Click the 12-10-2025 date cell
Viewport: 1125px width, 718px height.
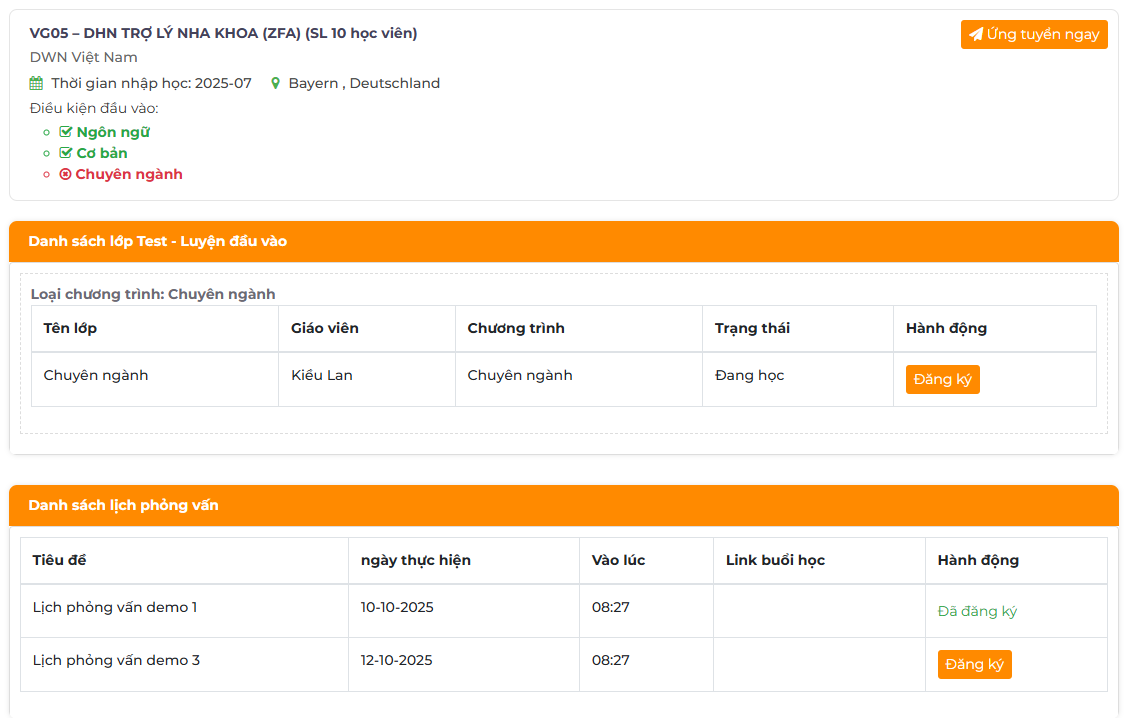coord(396,660)
